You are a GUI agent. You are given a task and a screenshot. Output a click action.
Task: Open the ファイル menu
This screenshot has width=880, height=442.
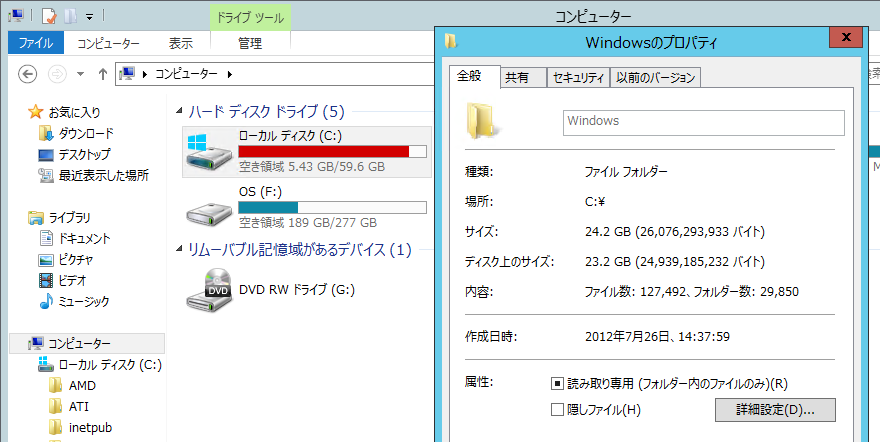click(x=36, y=43)
